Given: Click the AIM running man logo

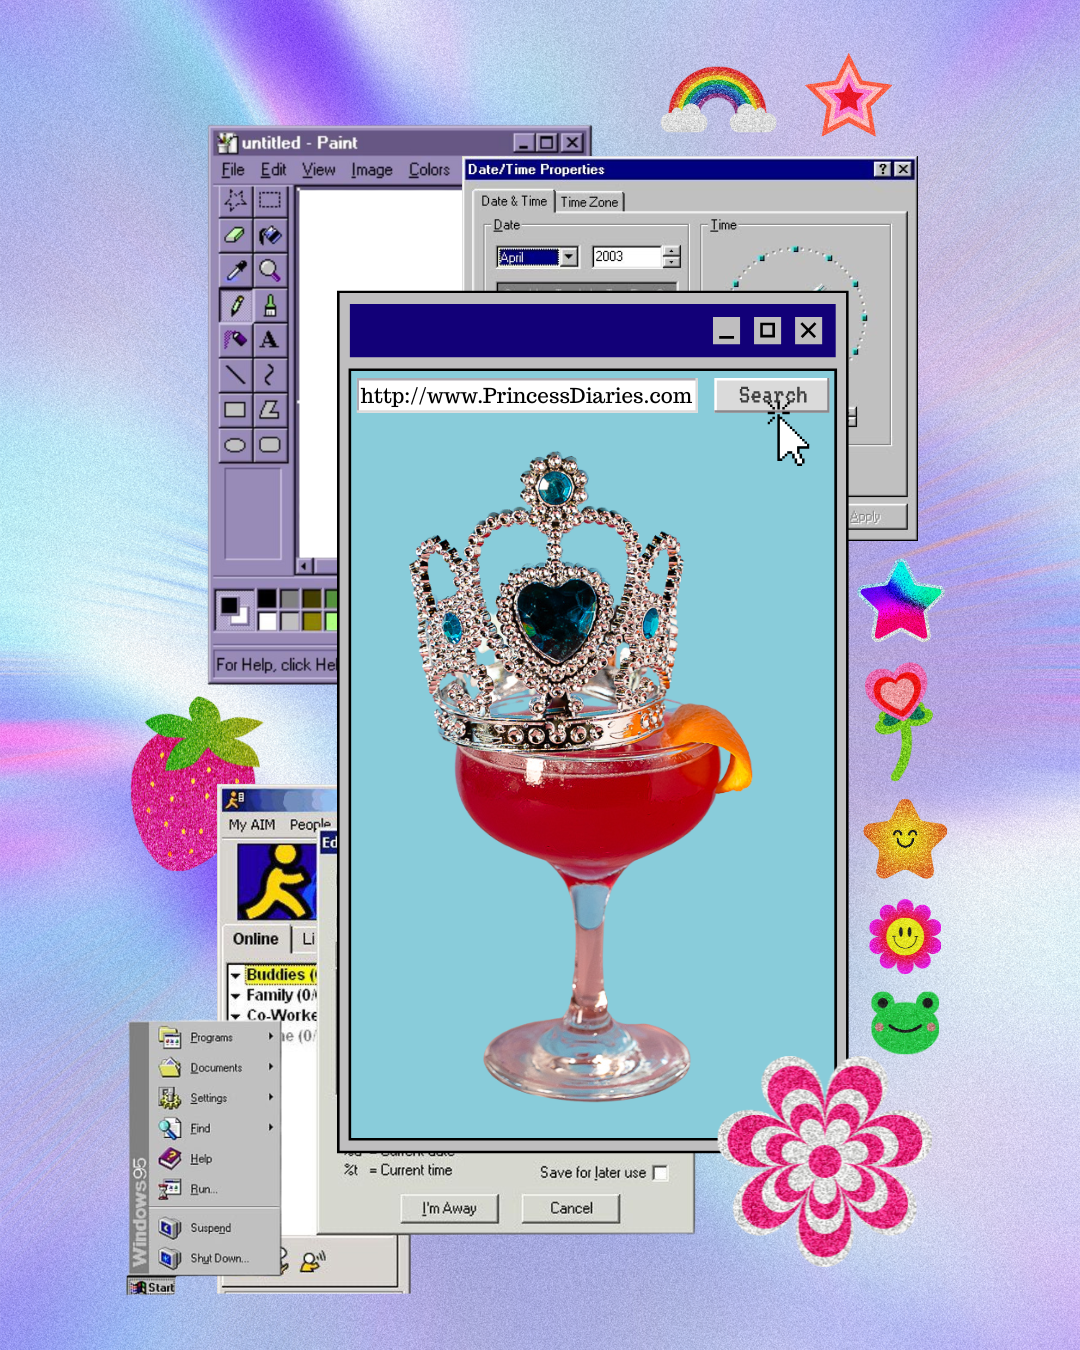Looking at the screenshot, I should tap(276, 881).
